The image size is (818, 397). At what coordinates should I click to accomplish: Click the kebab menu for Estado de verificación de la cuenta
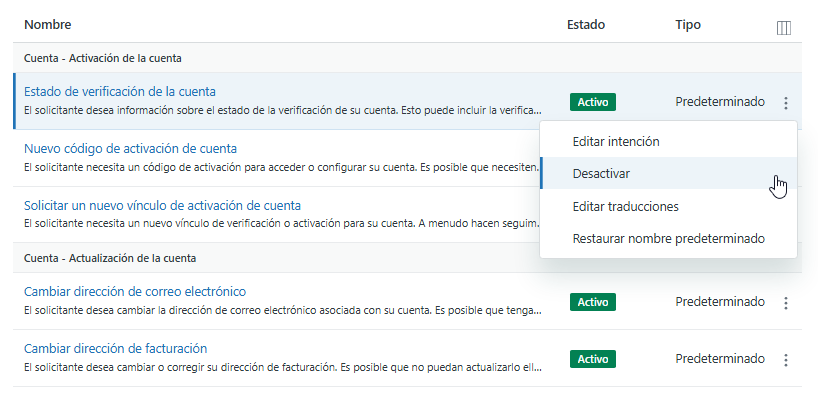point(786,103)
